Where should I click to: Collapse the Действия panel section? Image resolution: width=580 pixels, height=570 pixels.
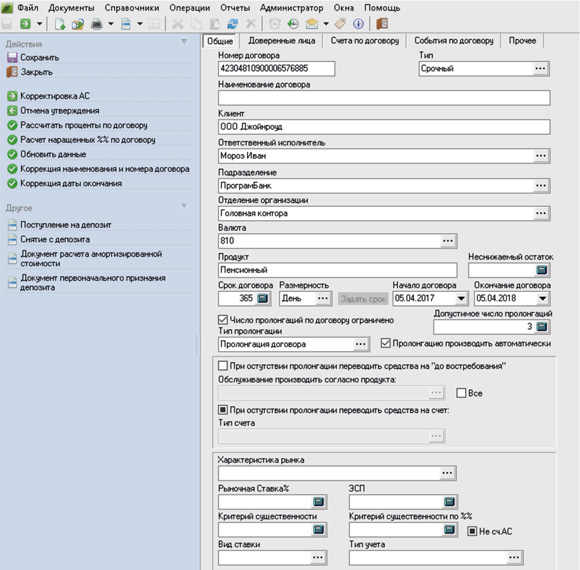point(184,42)
